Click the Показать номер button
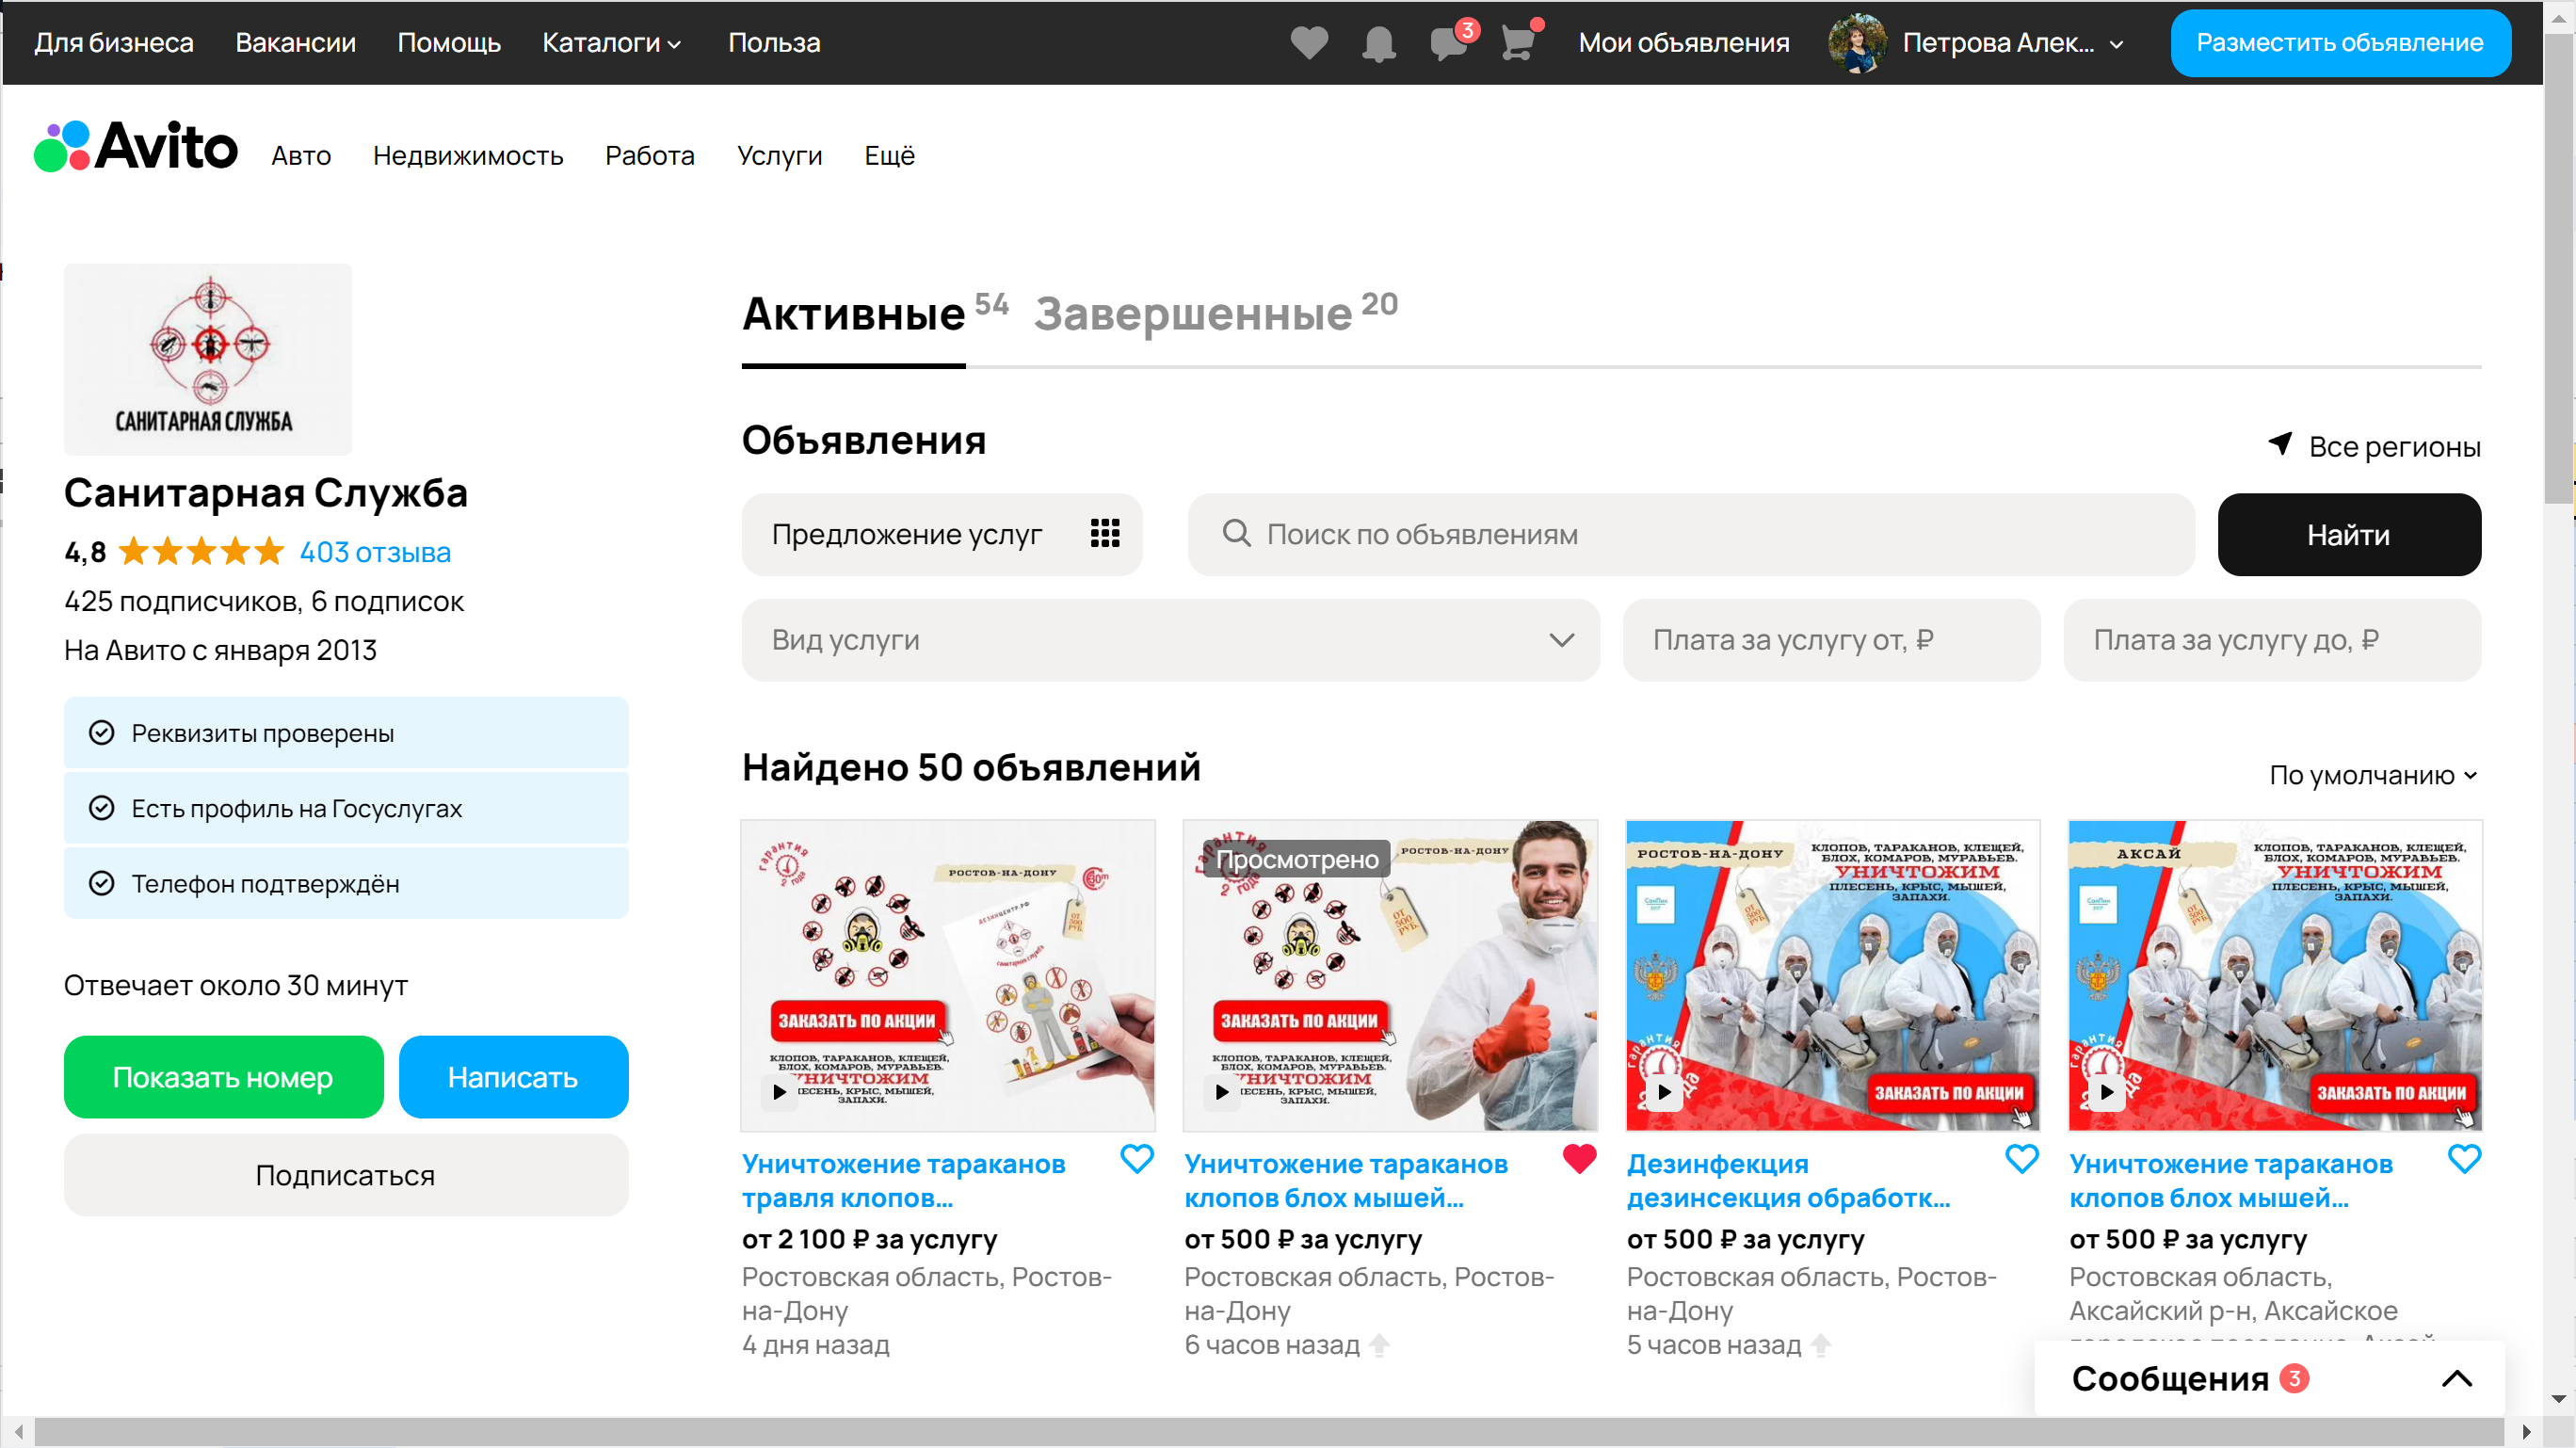2576x1448 pixels. click(223, 1077)
